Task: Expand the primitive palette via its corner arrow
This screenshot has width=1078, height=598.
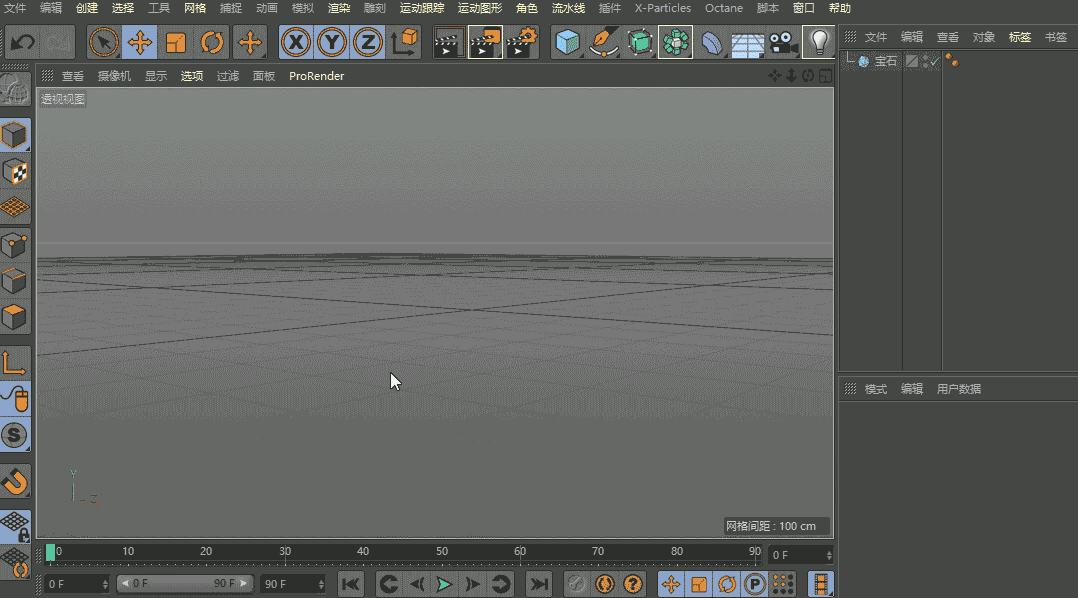Action: point(580,55)
